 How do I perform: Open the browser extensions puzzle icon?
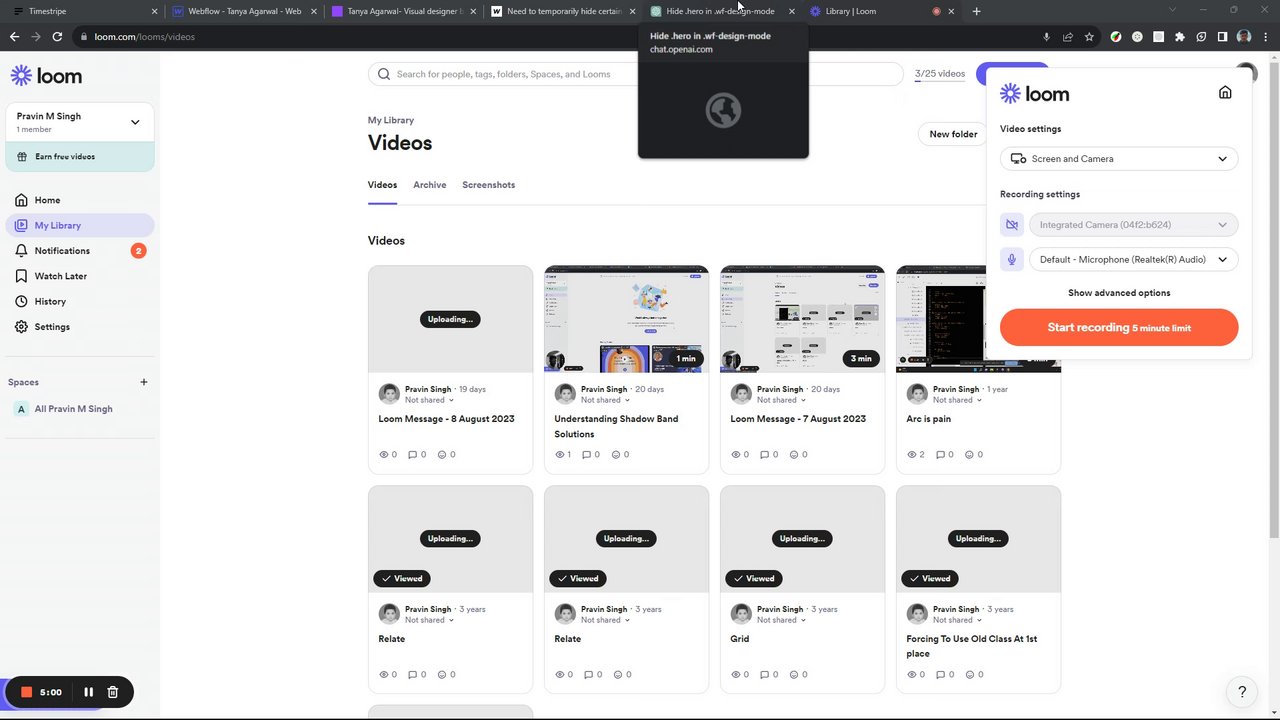coord(1180,37)
